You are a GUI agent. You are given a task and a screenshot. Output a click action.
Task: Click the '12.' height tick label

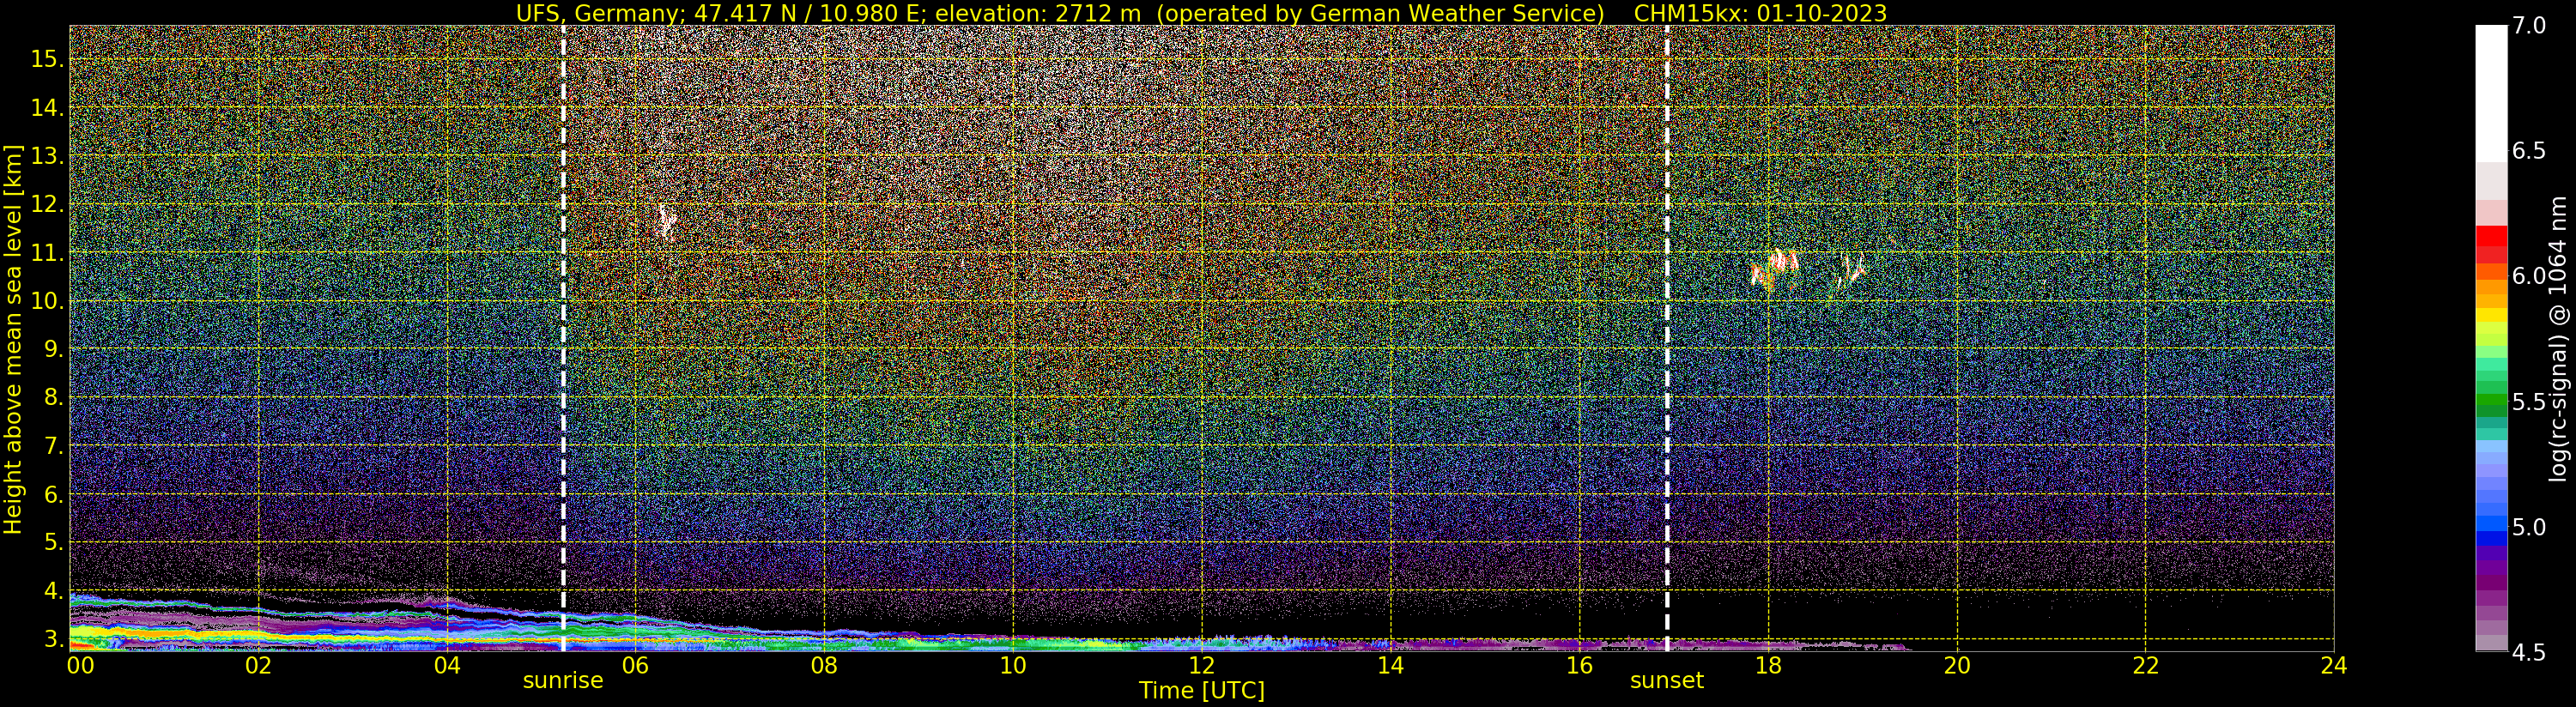click(47, 204)
